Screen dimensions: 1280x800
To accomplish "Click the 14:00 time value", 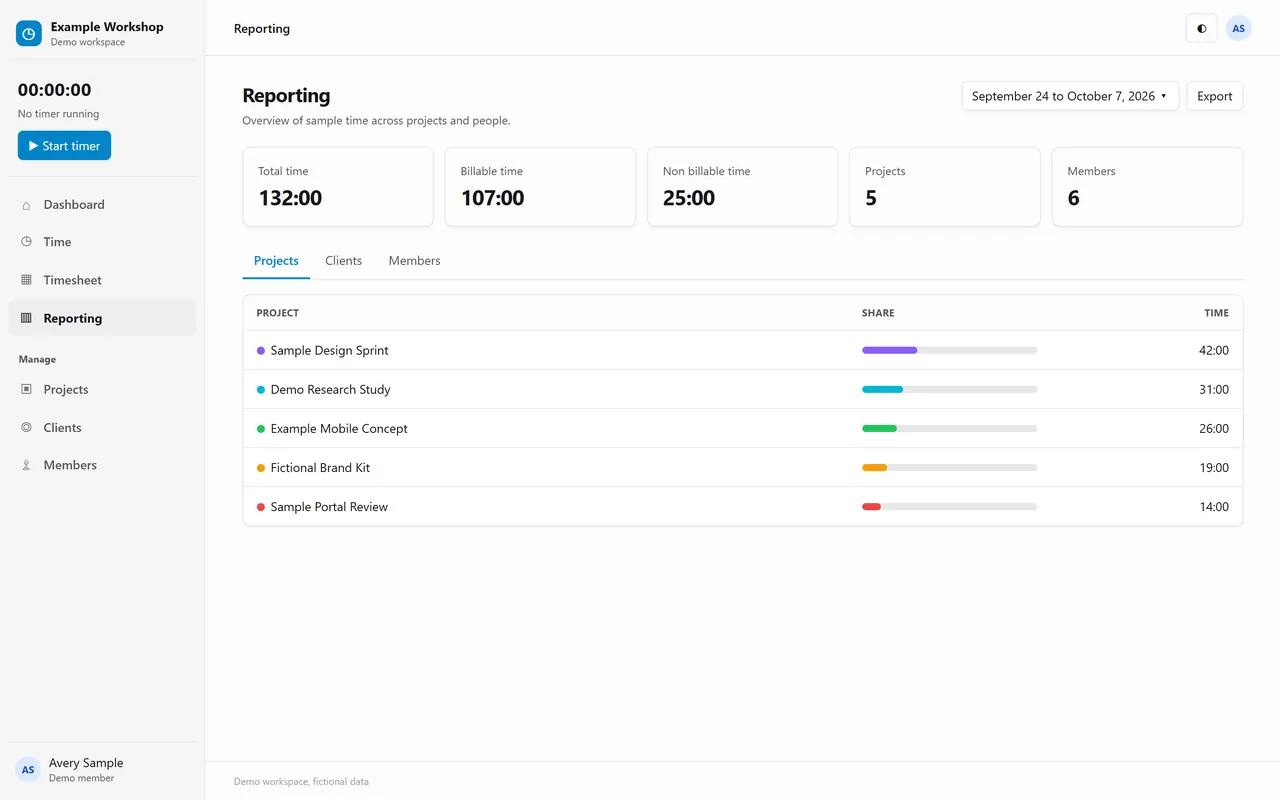I will pos(1214,506).
